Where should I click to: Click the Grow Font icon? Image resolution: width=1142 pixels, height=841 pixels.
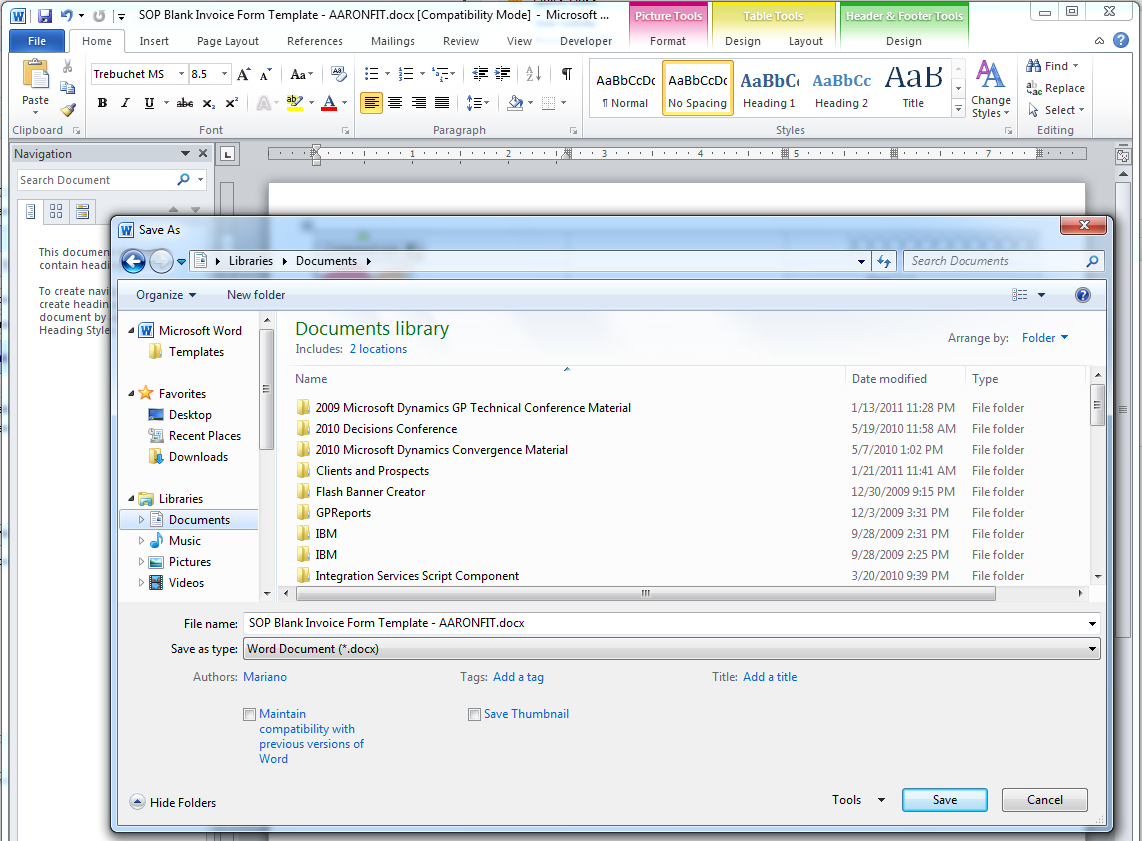(x=244, y=74)
